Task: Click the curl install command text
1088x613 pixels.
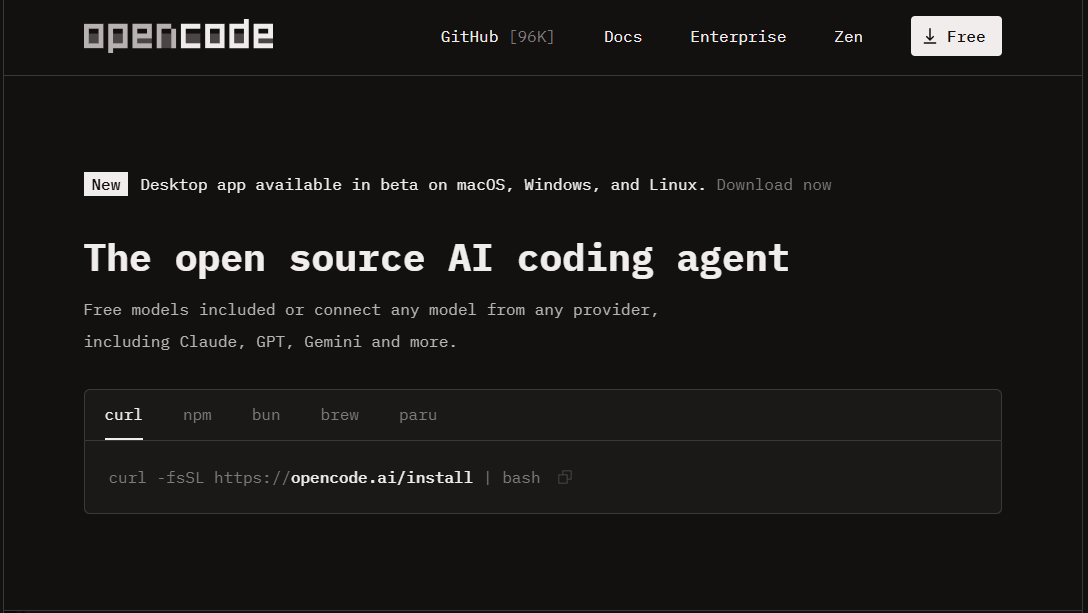Action: point(325,478)
